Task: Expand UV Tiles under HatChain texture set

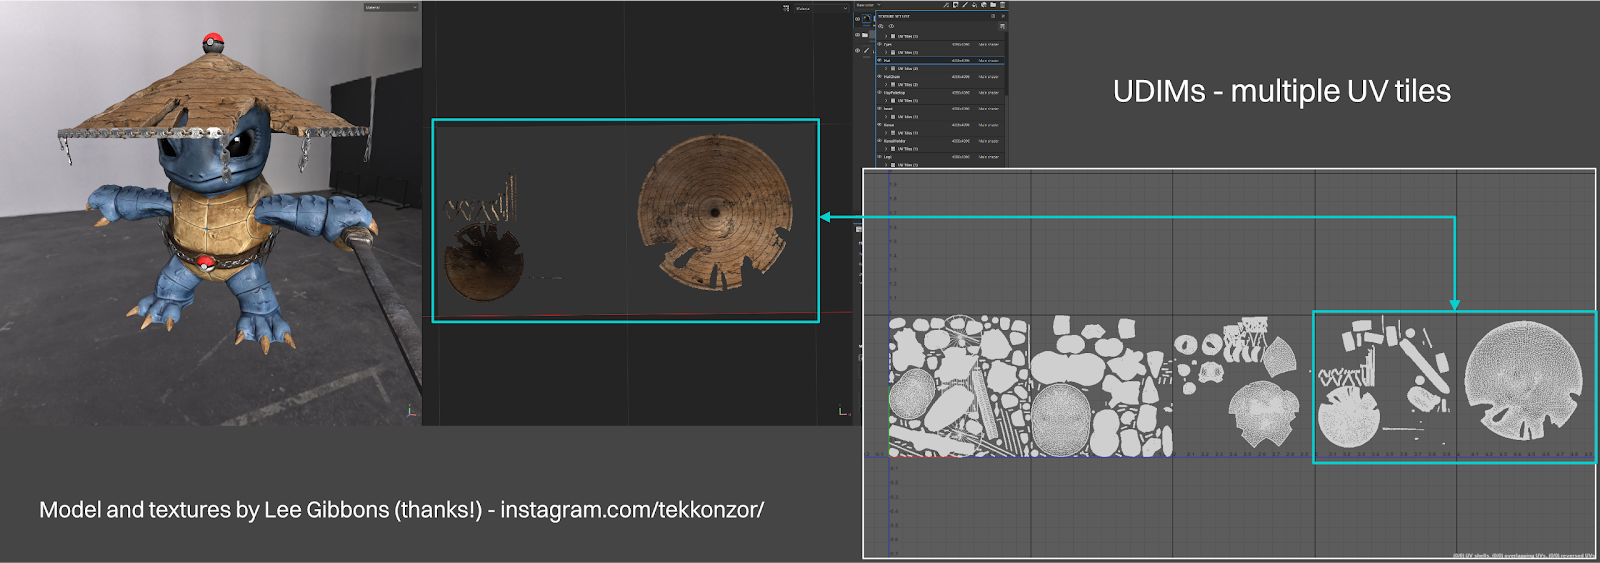Action: (x=886, y=85)
